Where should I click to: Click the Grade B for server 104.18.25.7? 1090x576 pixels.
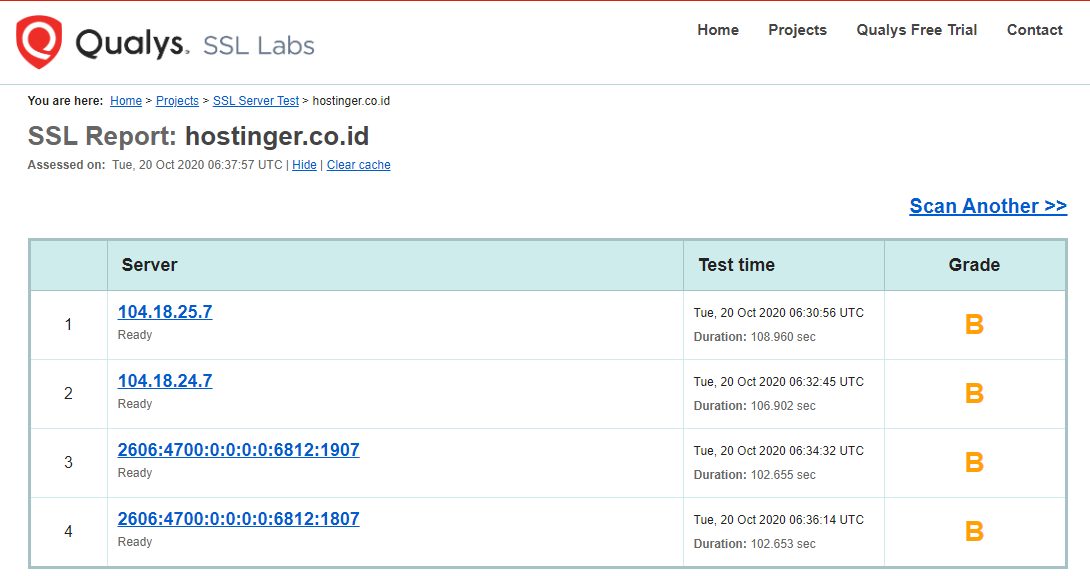coord(974,323)
